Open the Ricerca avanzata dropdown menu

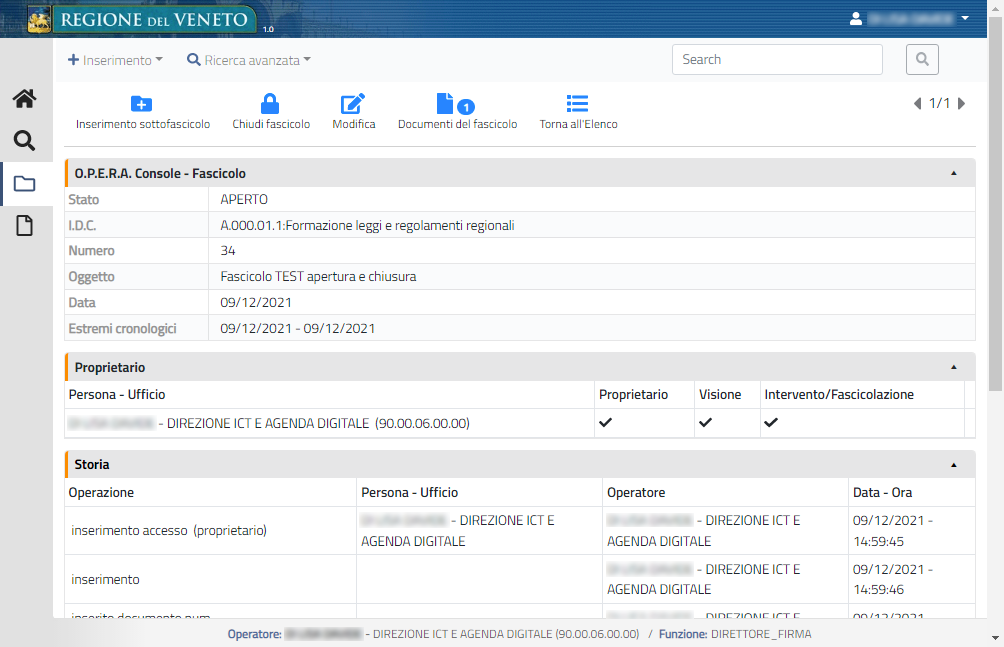tap(248, 60)
